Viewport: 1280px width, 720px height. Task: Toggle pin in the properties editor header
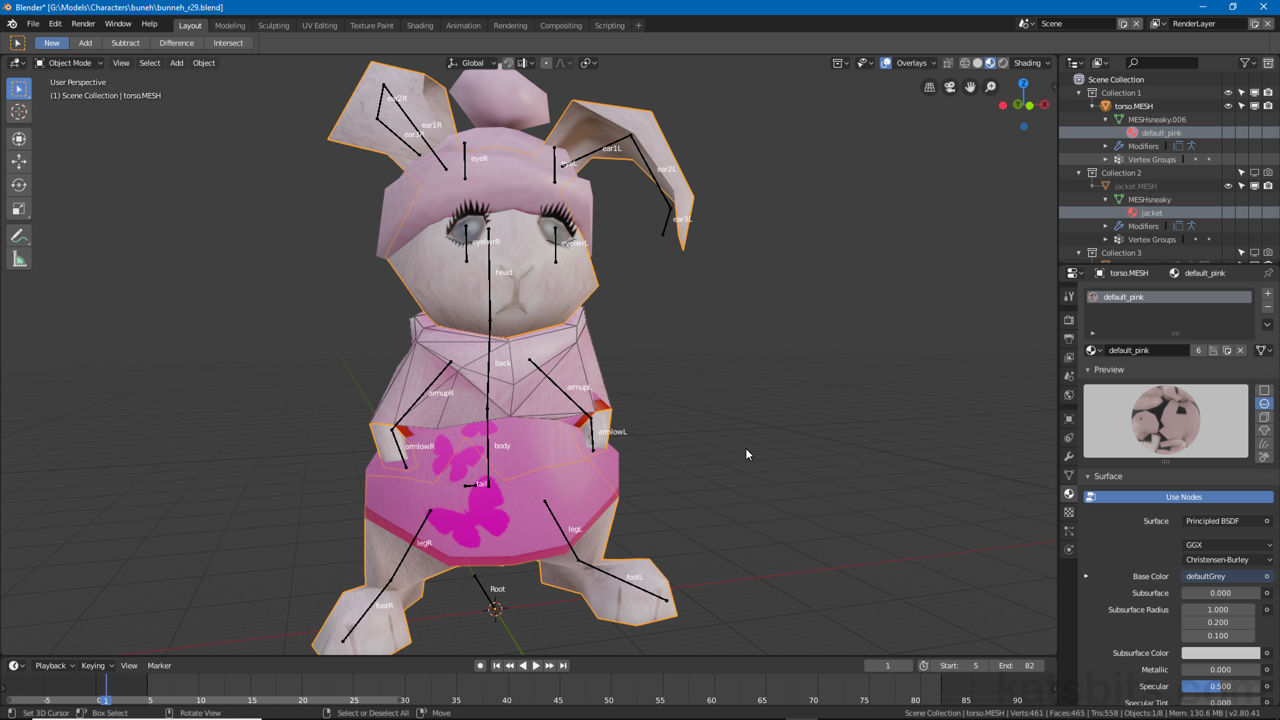coord(1268,273)
